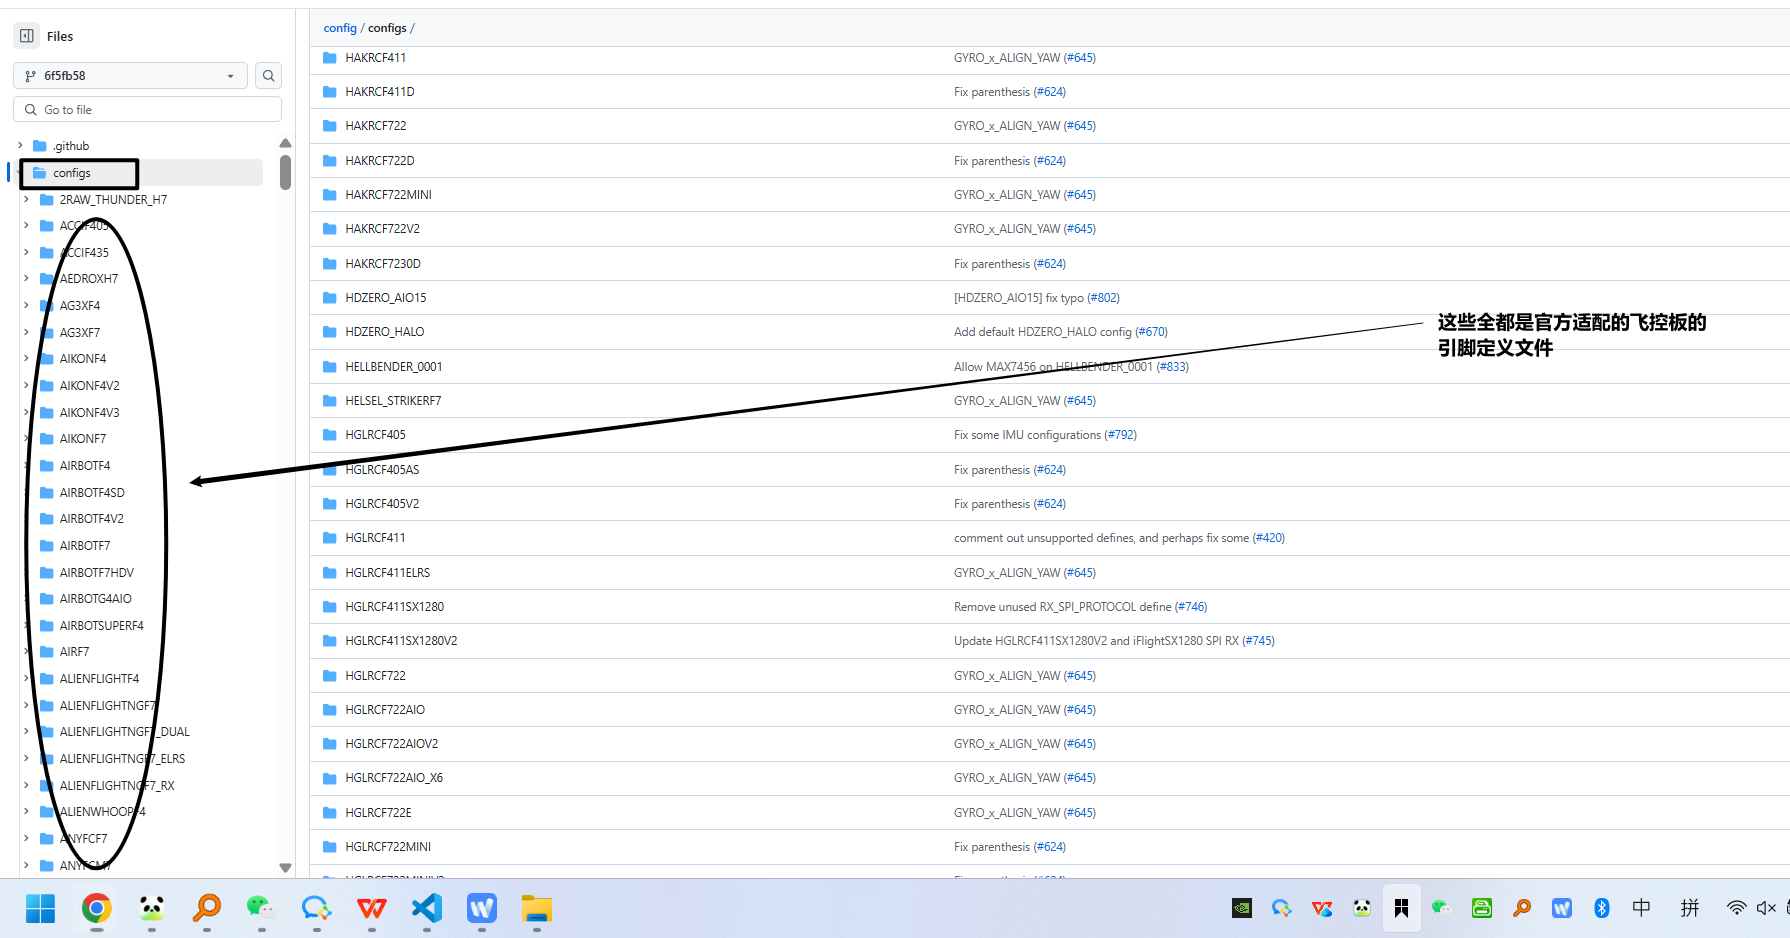Image resolution: width=1790 pixels, height=938 pixels.
Task: Open Visual Studio Code from taskbar
Action: click(x=427, y=908)
